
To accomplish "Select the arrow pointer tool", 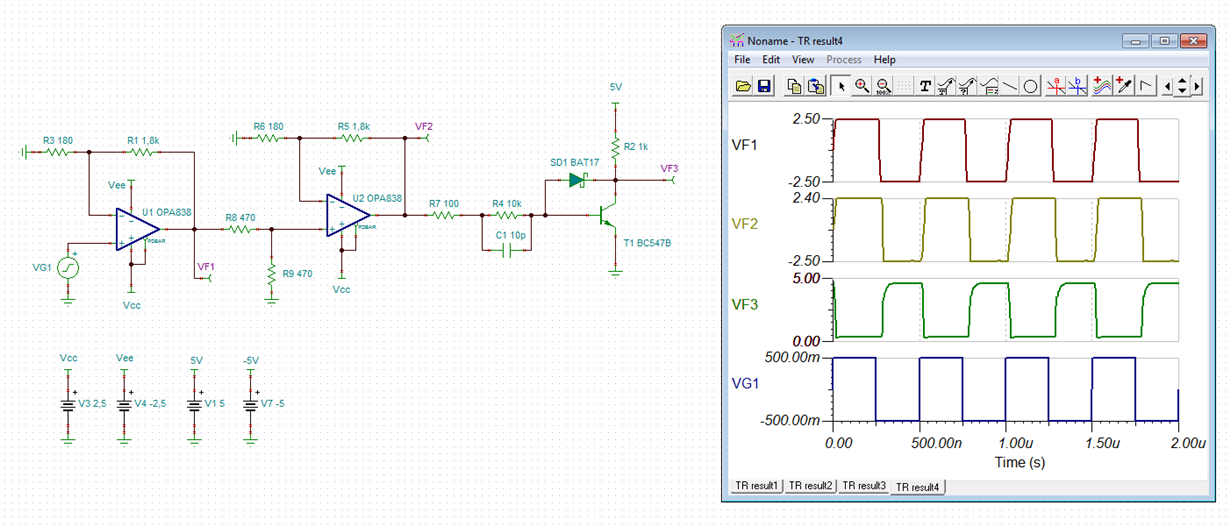I will pos(841,86).
